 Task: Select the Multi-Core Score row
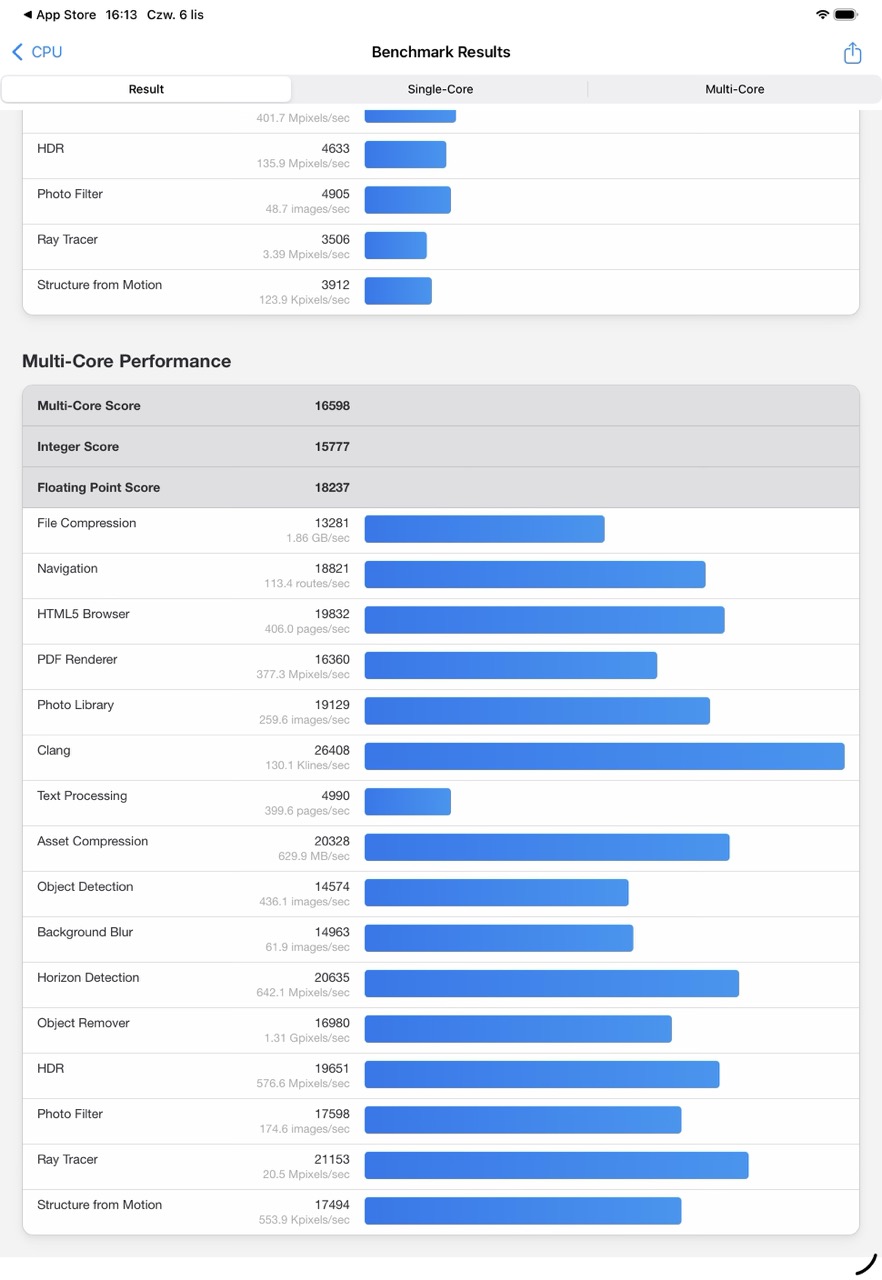[x=440, y=406]
